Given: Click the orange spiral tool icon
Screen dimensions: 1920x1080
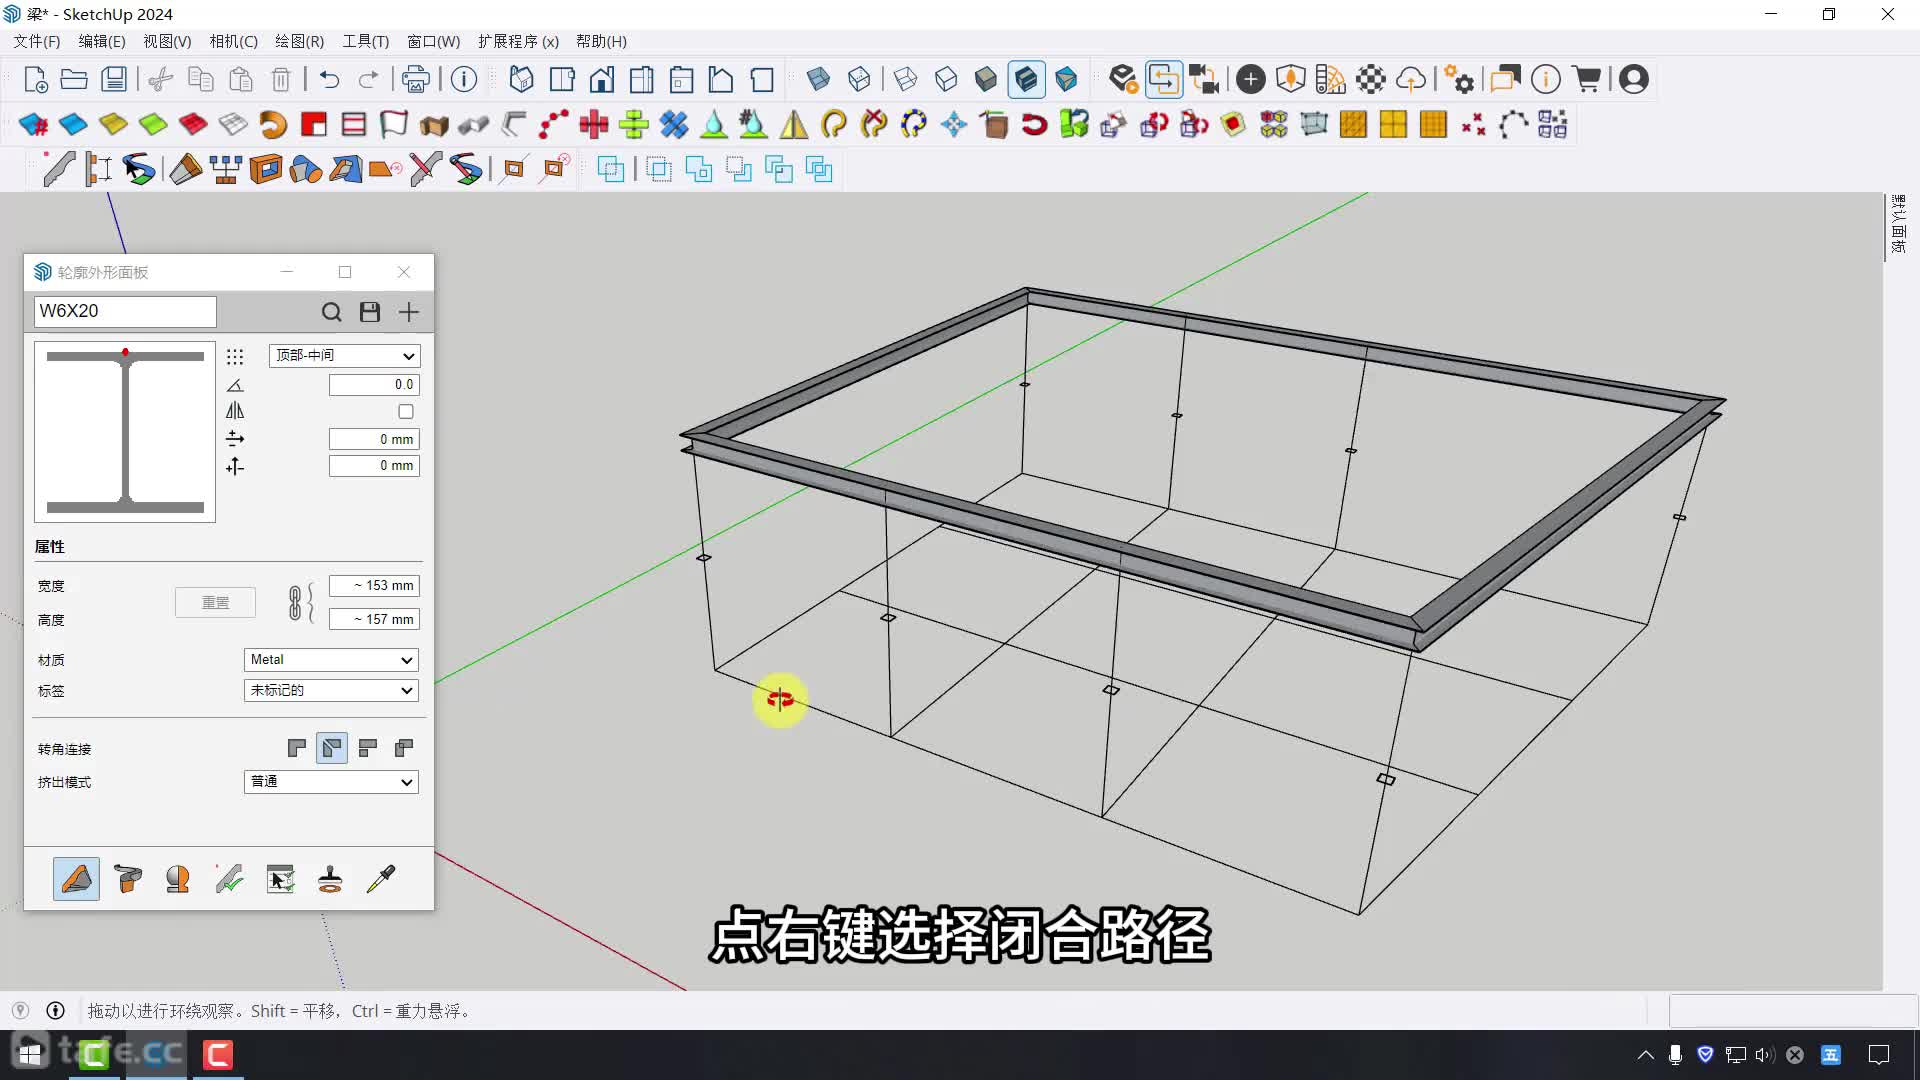Looking at the screenshot, I should pyautogui.click(x=273, y=124).
